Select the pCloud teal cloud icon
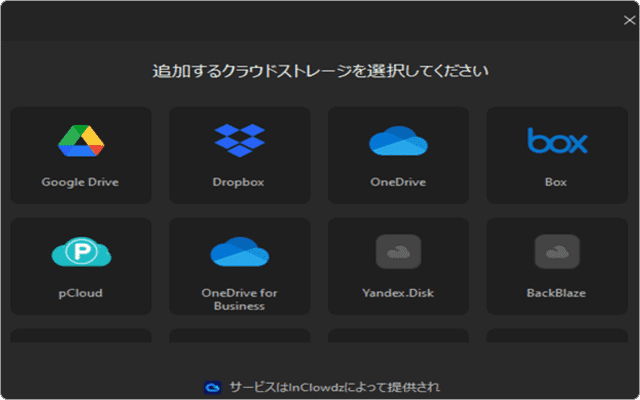Image resolution: width=640 pixels, height=400 pixels. point(81,252)
